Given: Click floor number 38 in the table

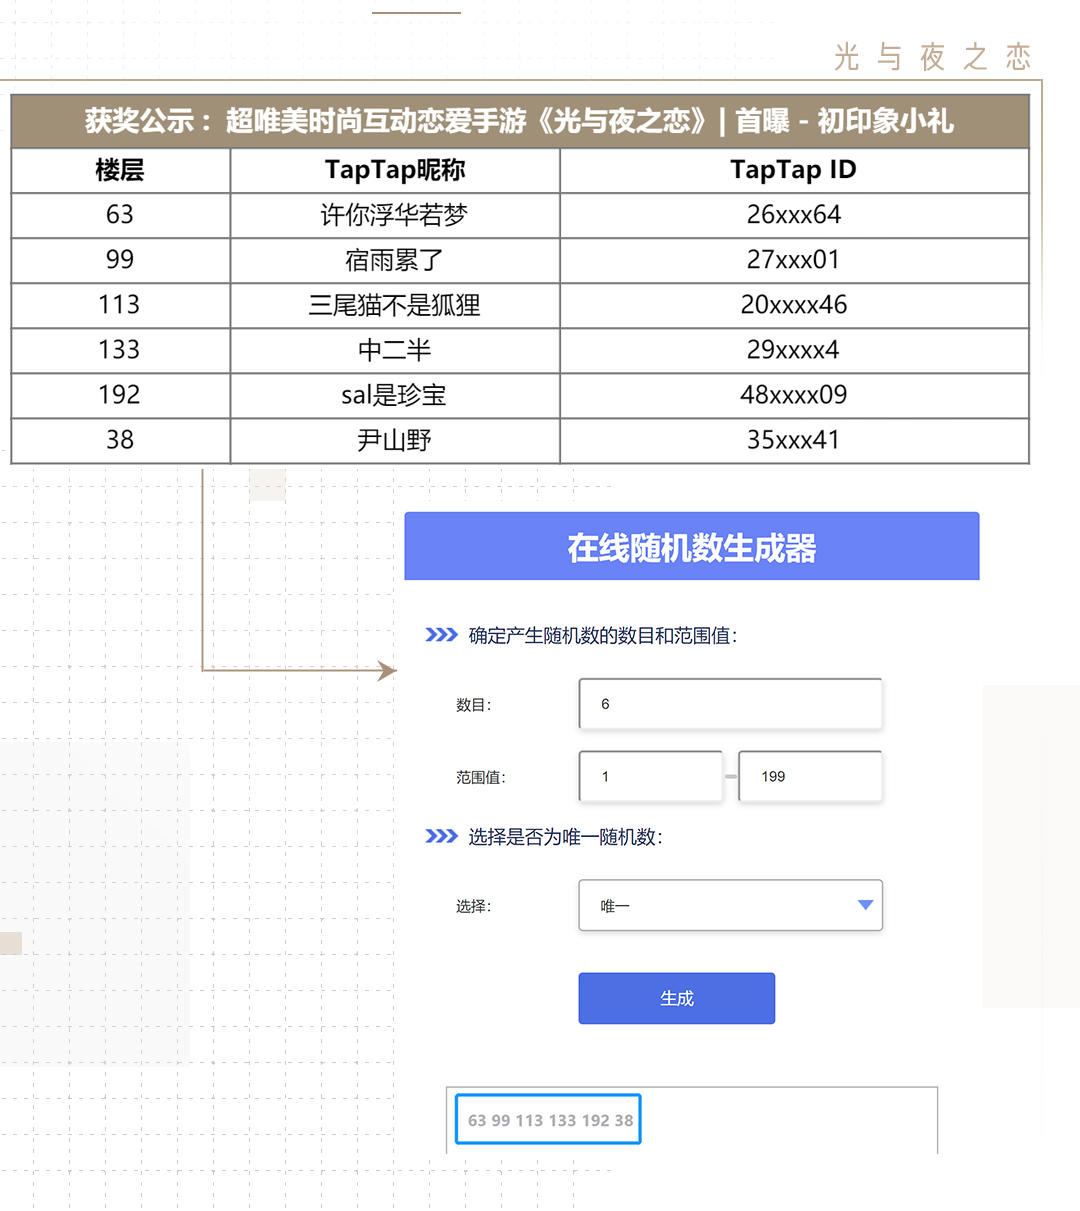Looking at the screenshot, I should (120, 440).
